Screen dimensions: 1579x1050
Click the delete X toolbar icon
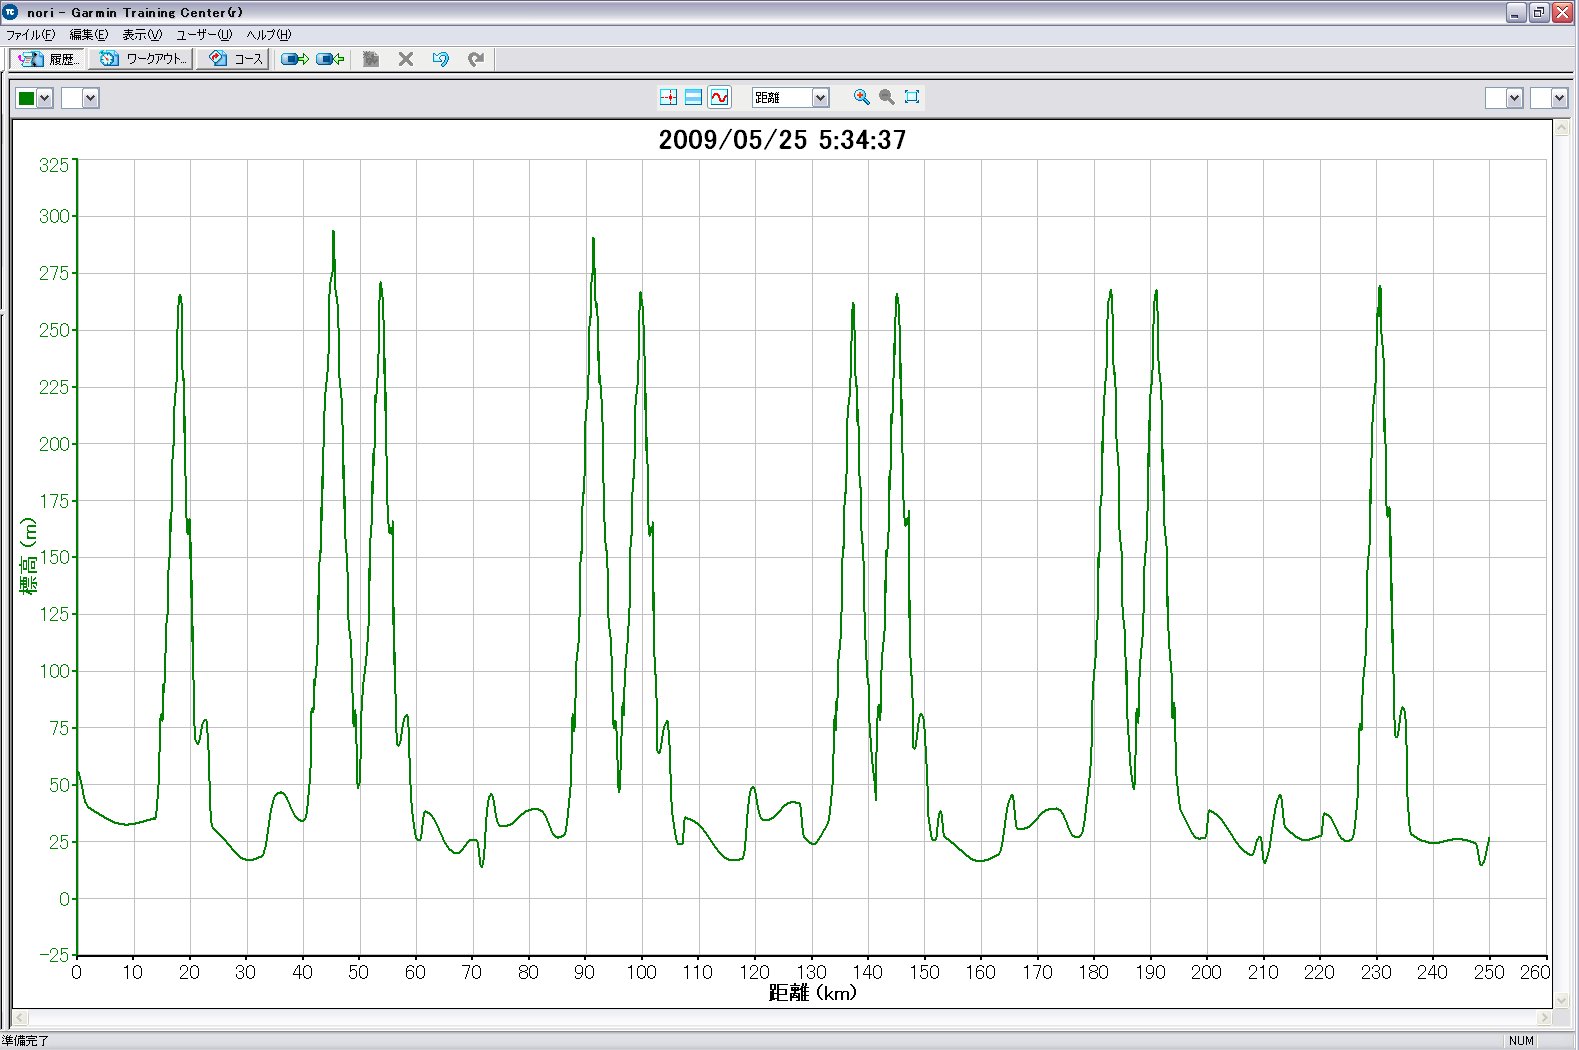tap(406, 59)
